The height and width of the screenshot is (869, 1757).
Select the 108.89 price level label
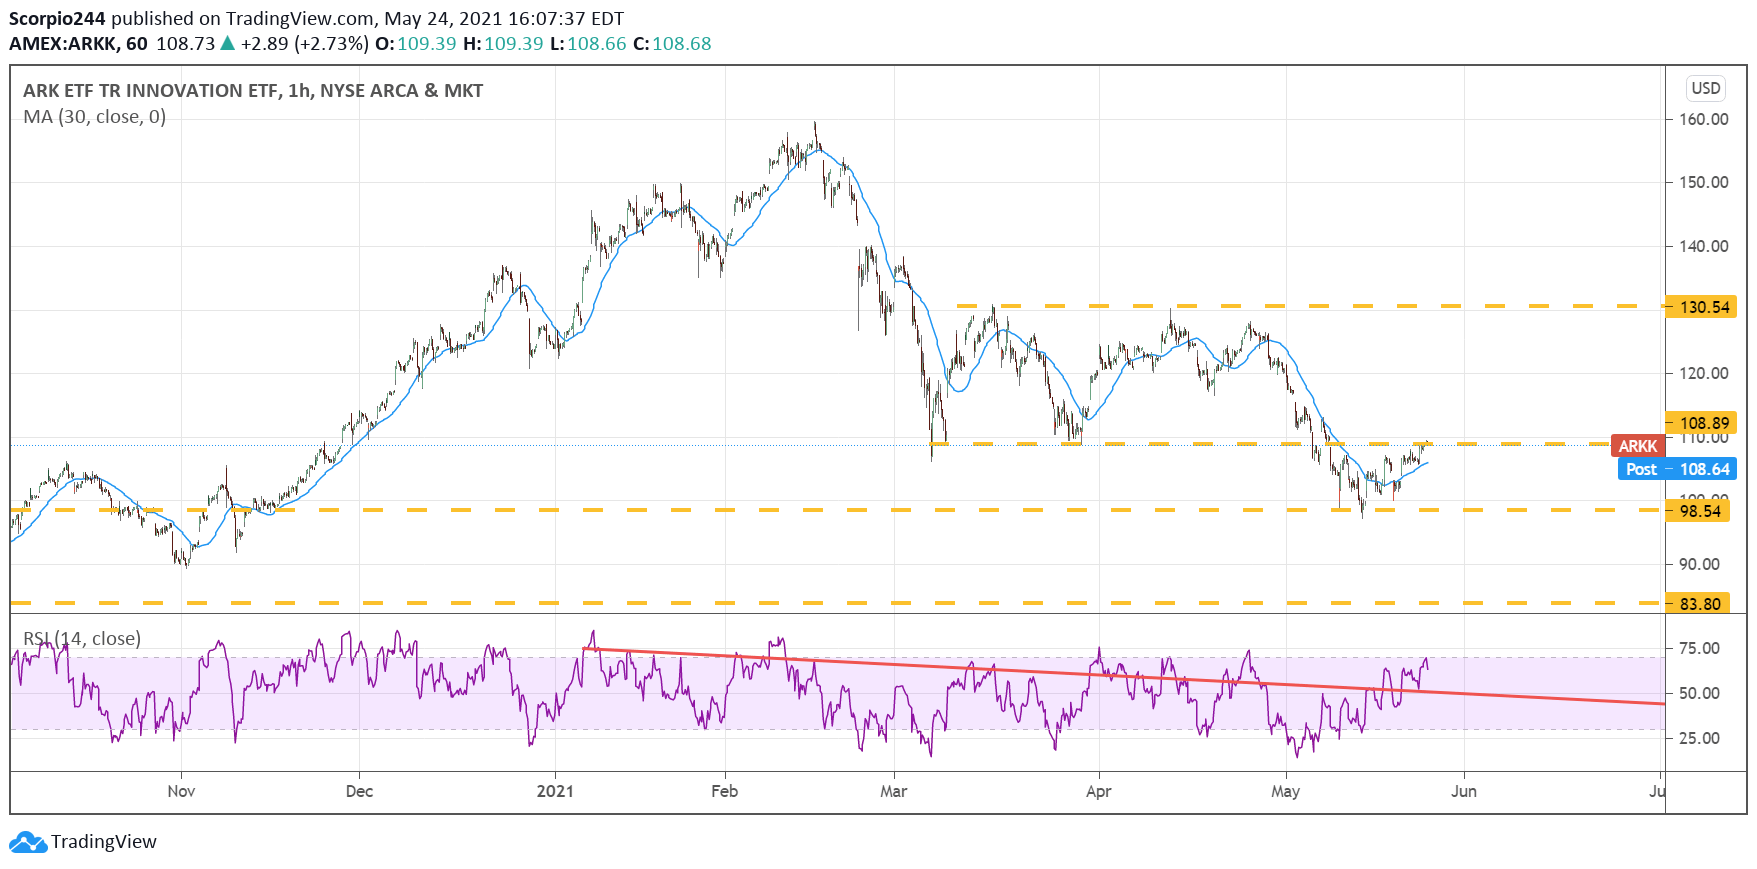pos(1700,423)
